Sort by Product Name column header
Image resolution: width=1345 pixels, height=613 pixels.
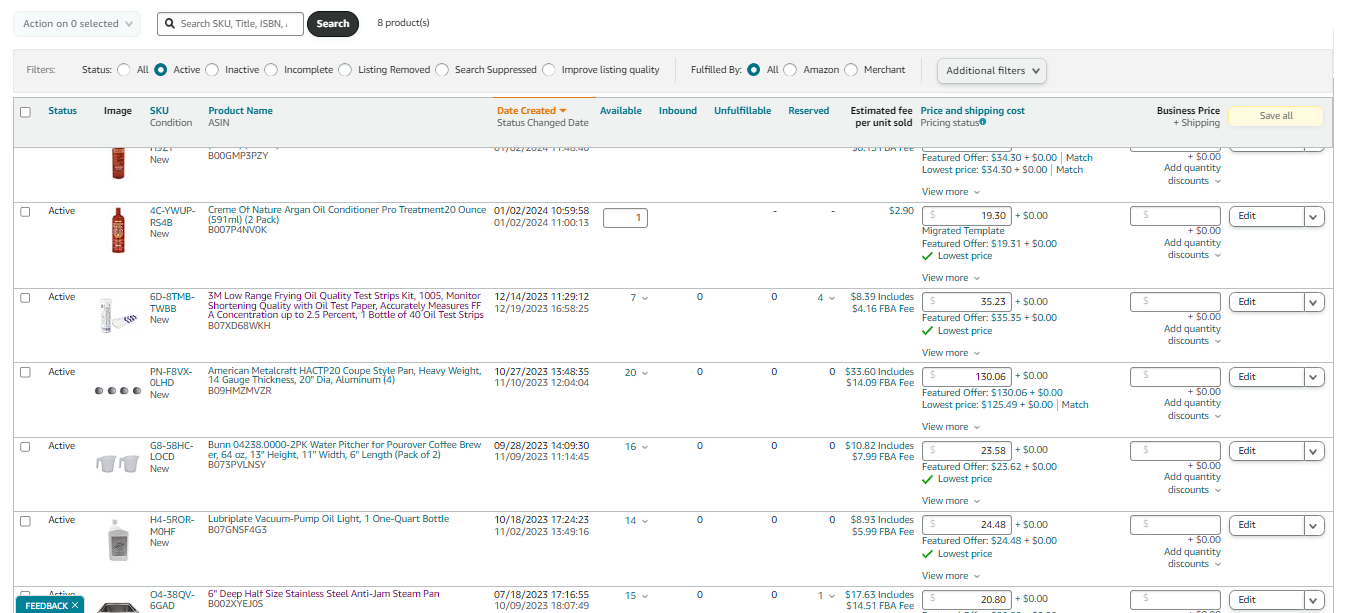coord(240,111)
